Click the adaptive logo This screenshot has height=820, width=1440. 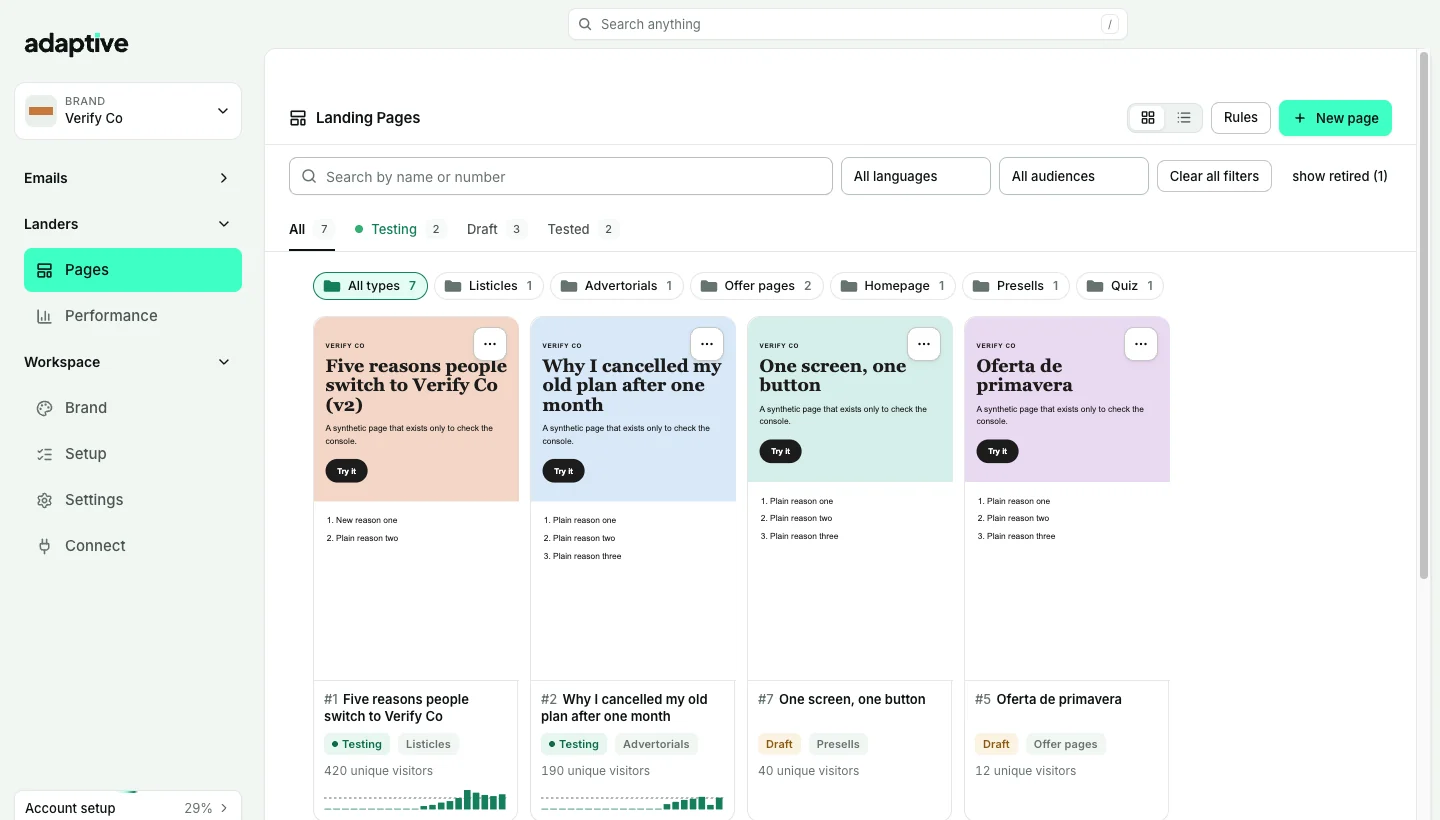76,43
